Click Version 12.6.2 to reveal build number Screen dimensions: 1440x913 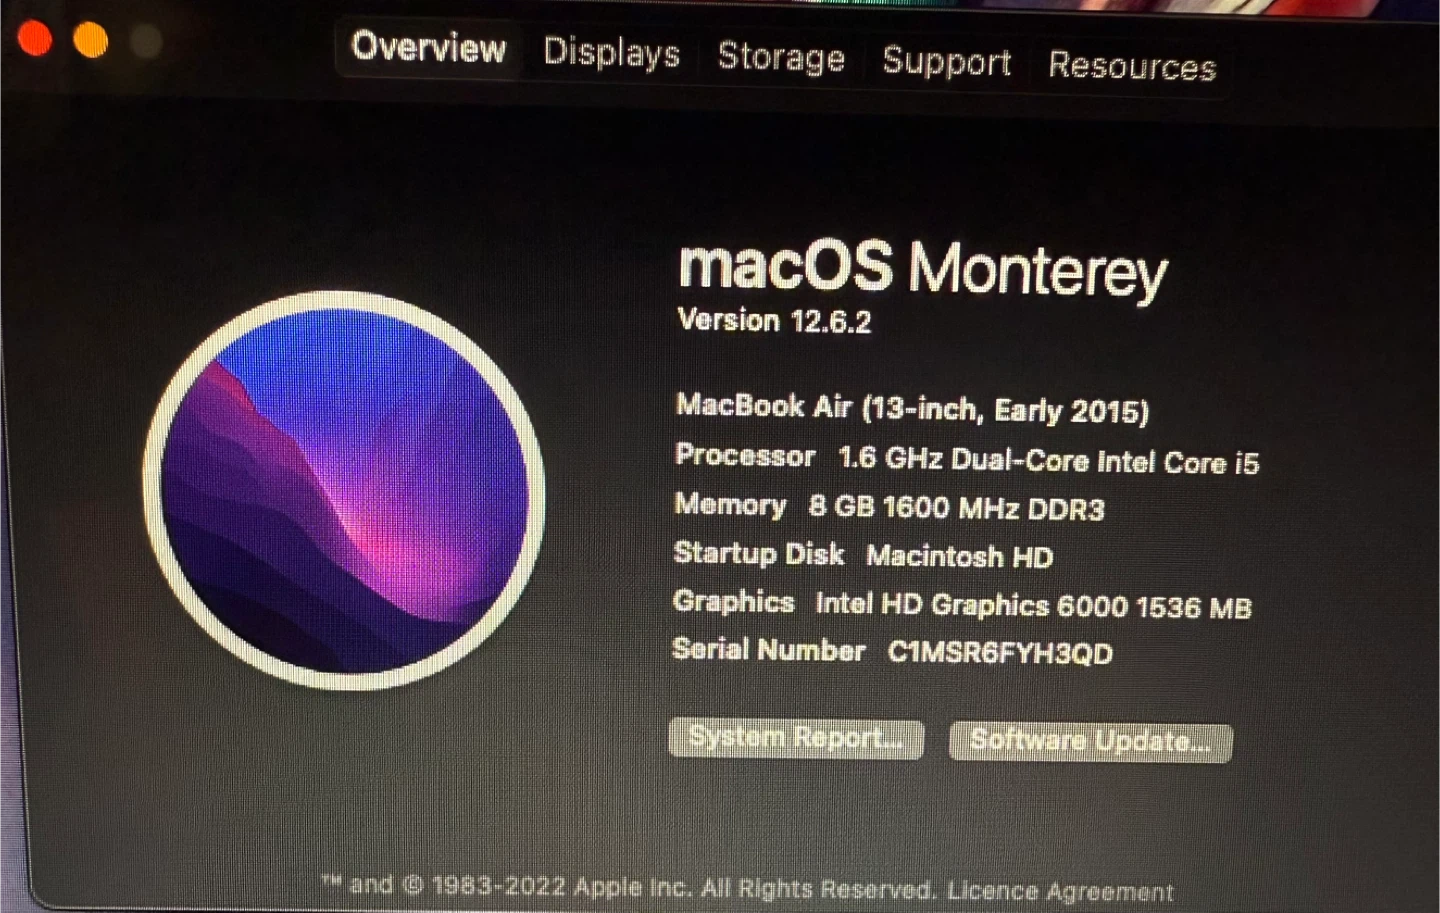[x=774, y=321]
